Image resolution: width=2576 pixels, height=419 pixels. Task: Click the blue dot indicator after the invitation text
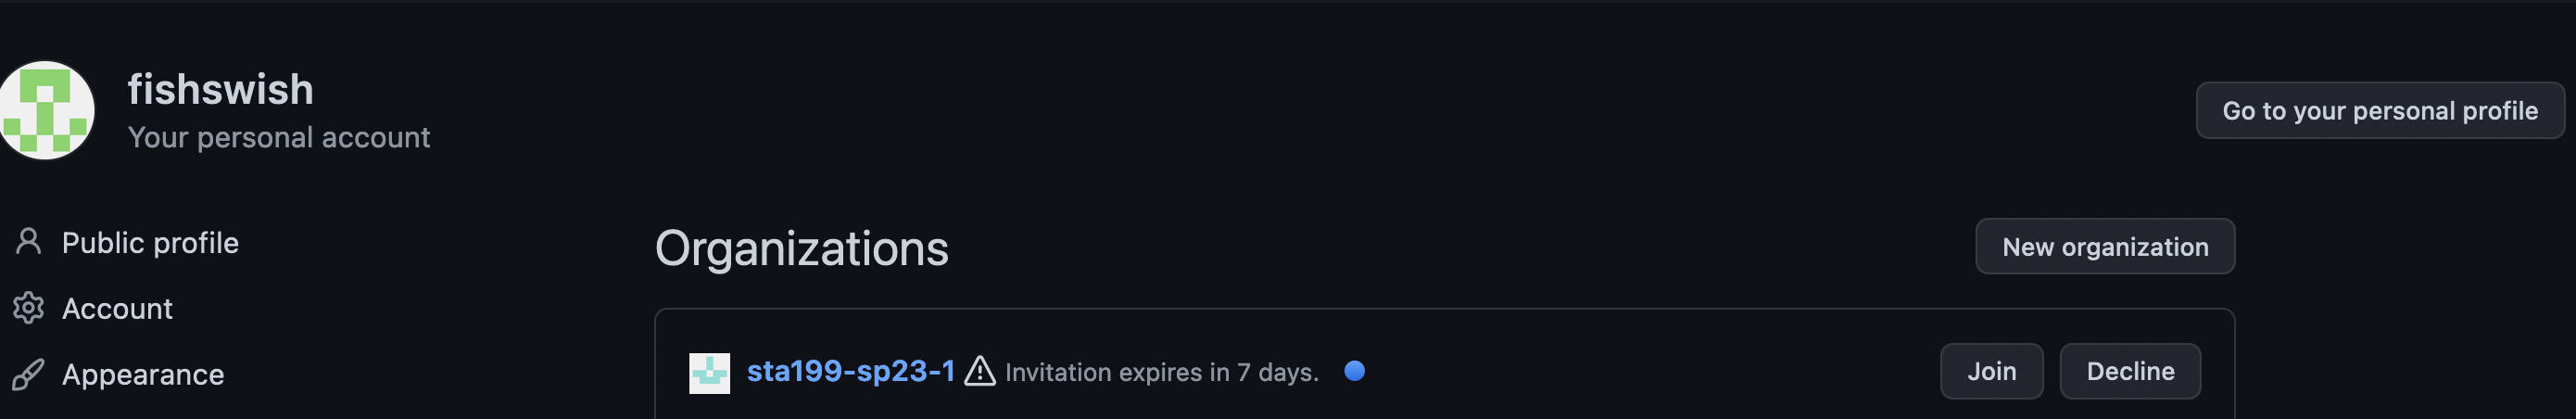[x=1354, y=371]
